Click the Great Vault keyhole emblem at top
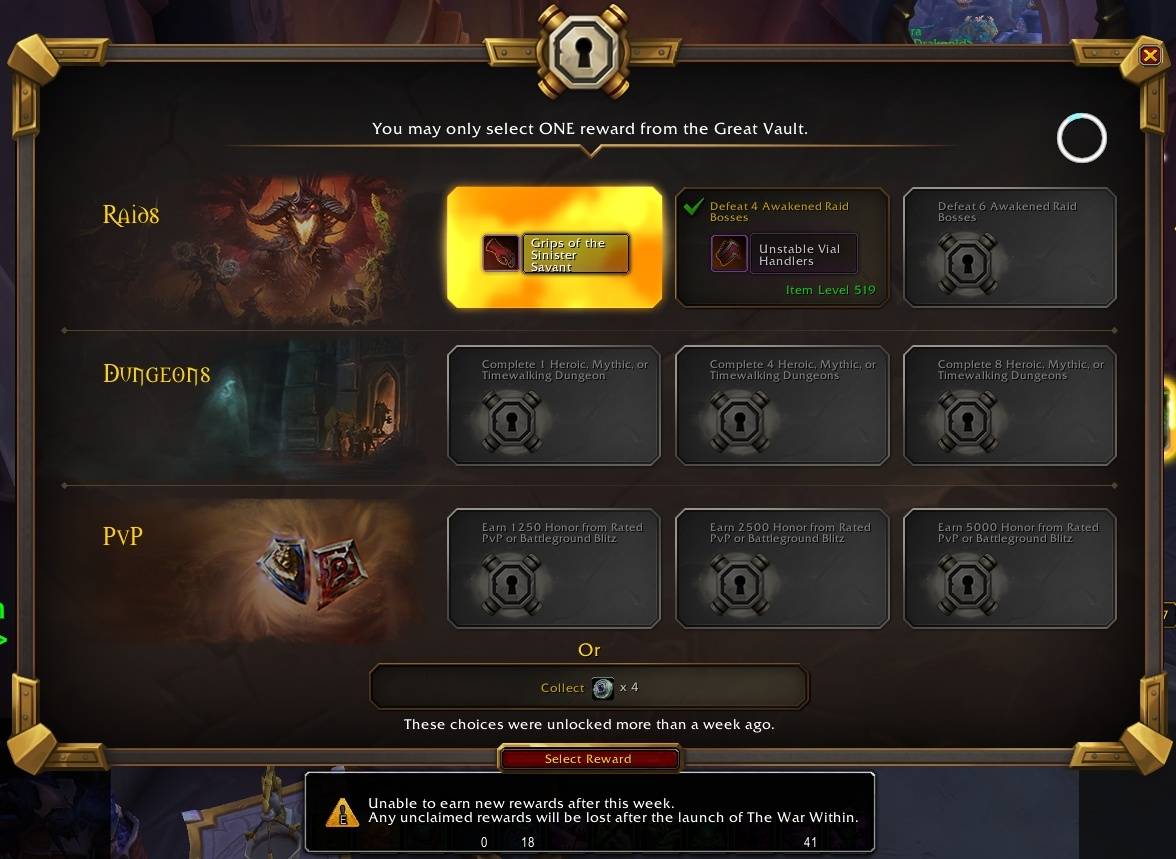 [x=584, y=52]
